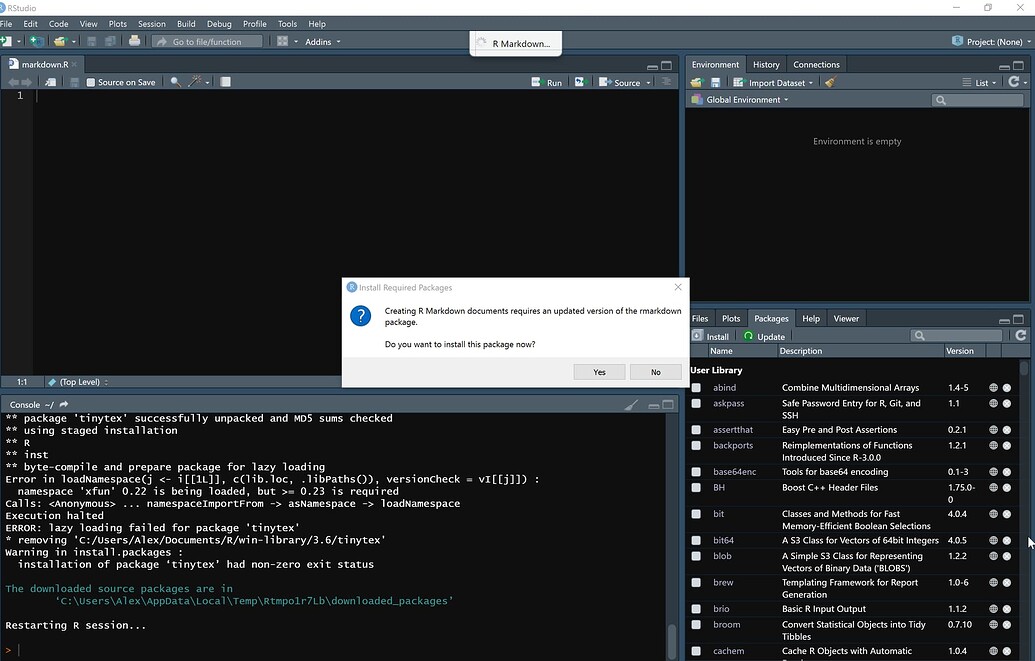Image resolution: width=1035 pixels, height=661 pixels.
Task: Enable Source on Save checkbox
Action: click(x=91, y=83)
